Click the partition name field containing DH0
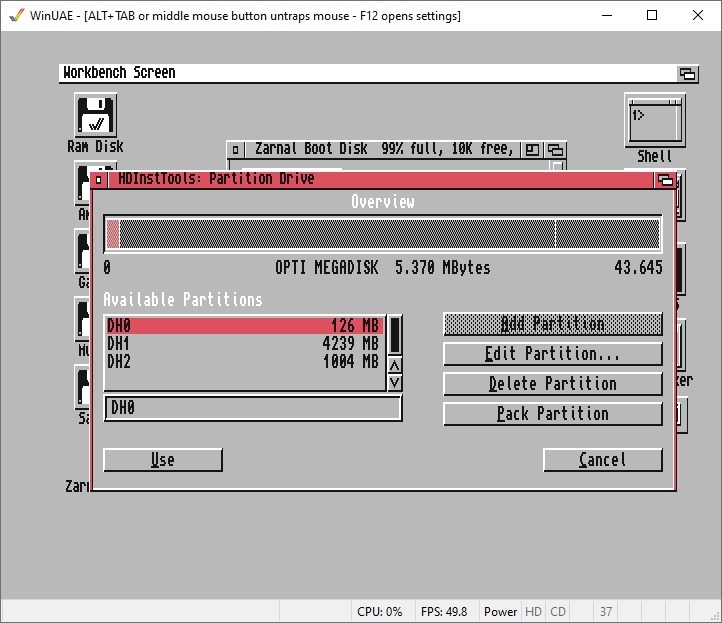Image resolution: width=722 pixels, height=623 pixels. (x=253, y=408)
